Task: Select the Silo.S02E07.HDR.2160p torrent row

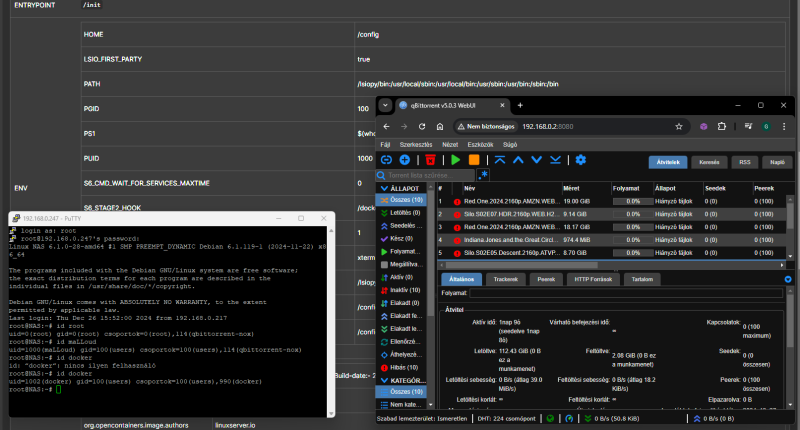Action: pos(611,214)
